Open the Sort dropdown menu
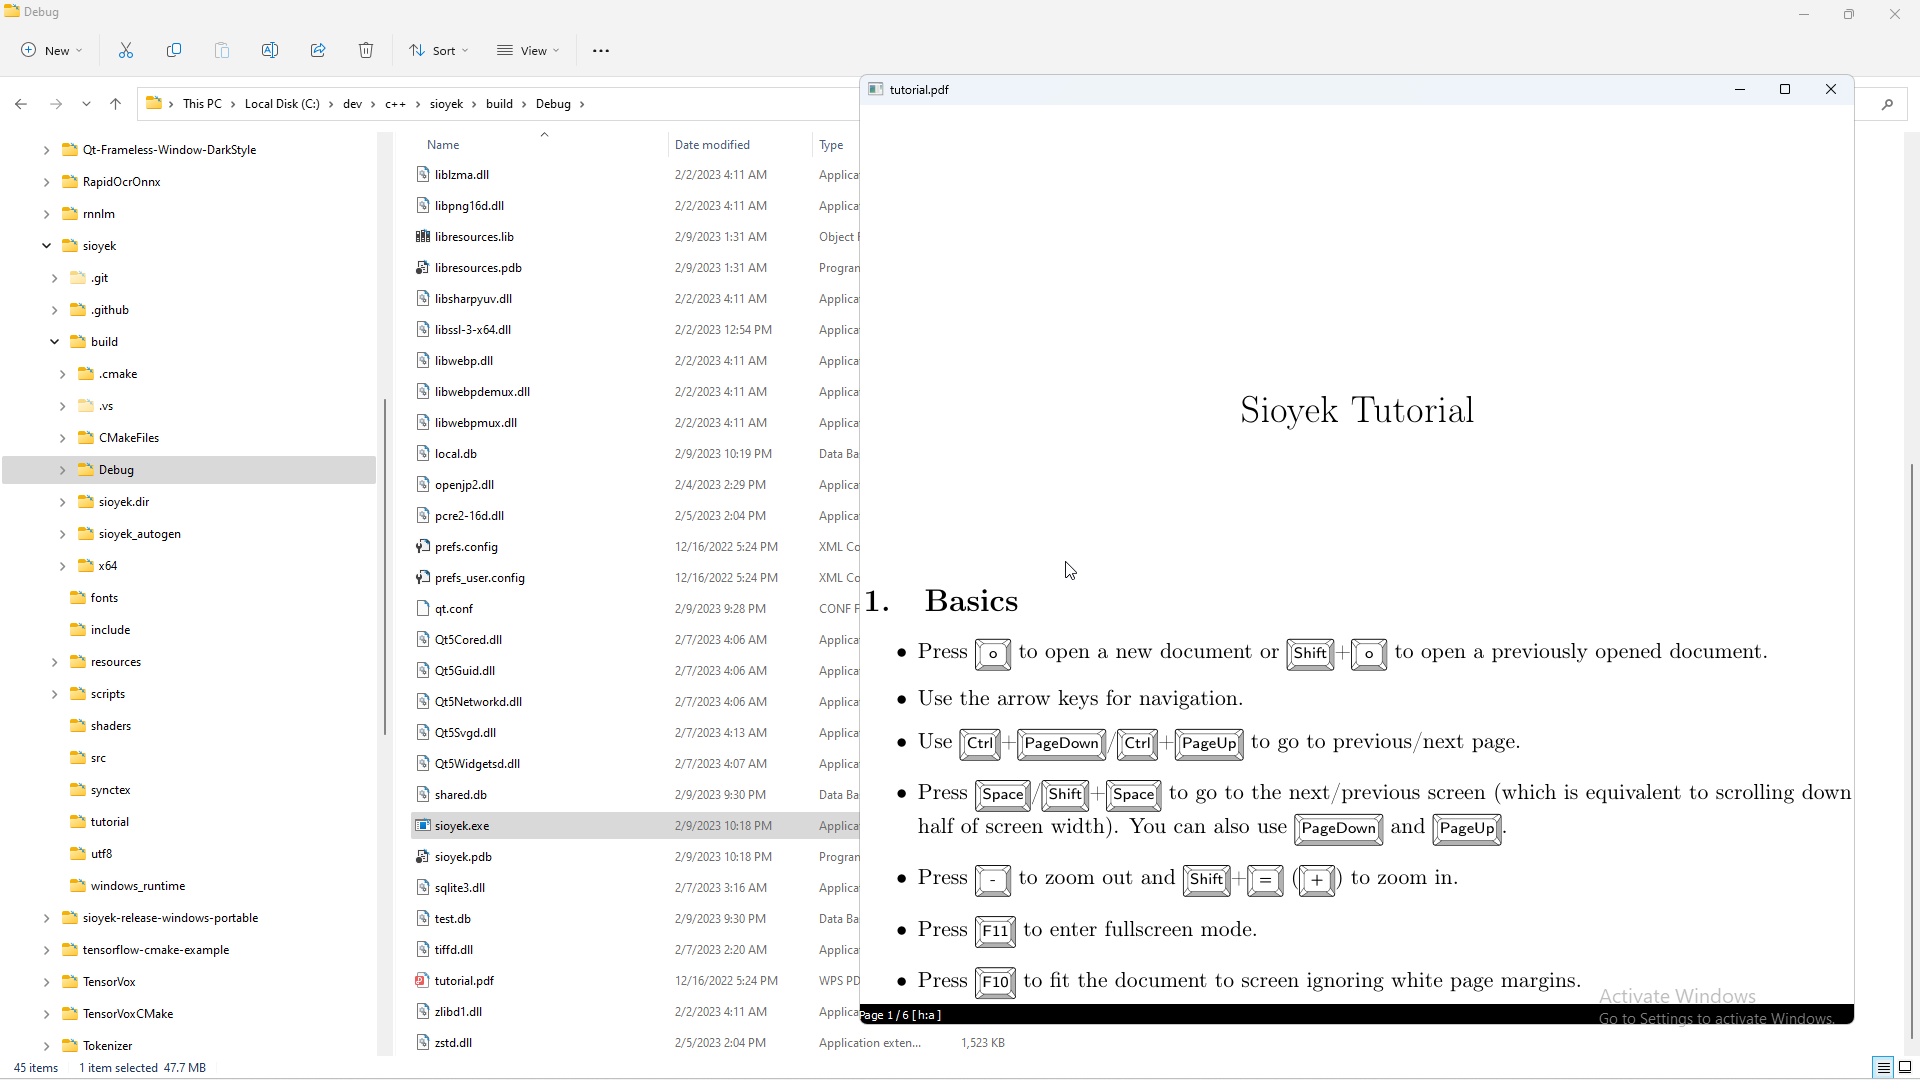 438,50
